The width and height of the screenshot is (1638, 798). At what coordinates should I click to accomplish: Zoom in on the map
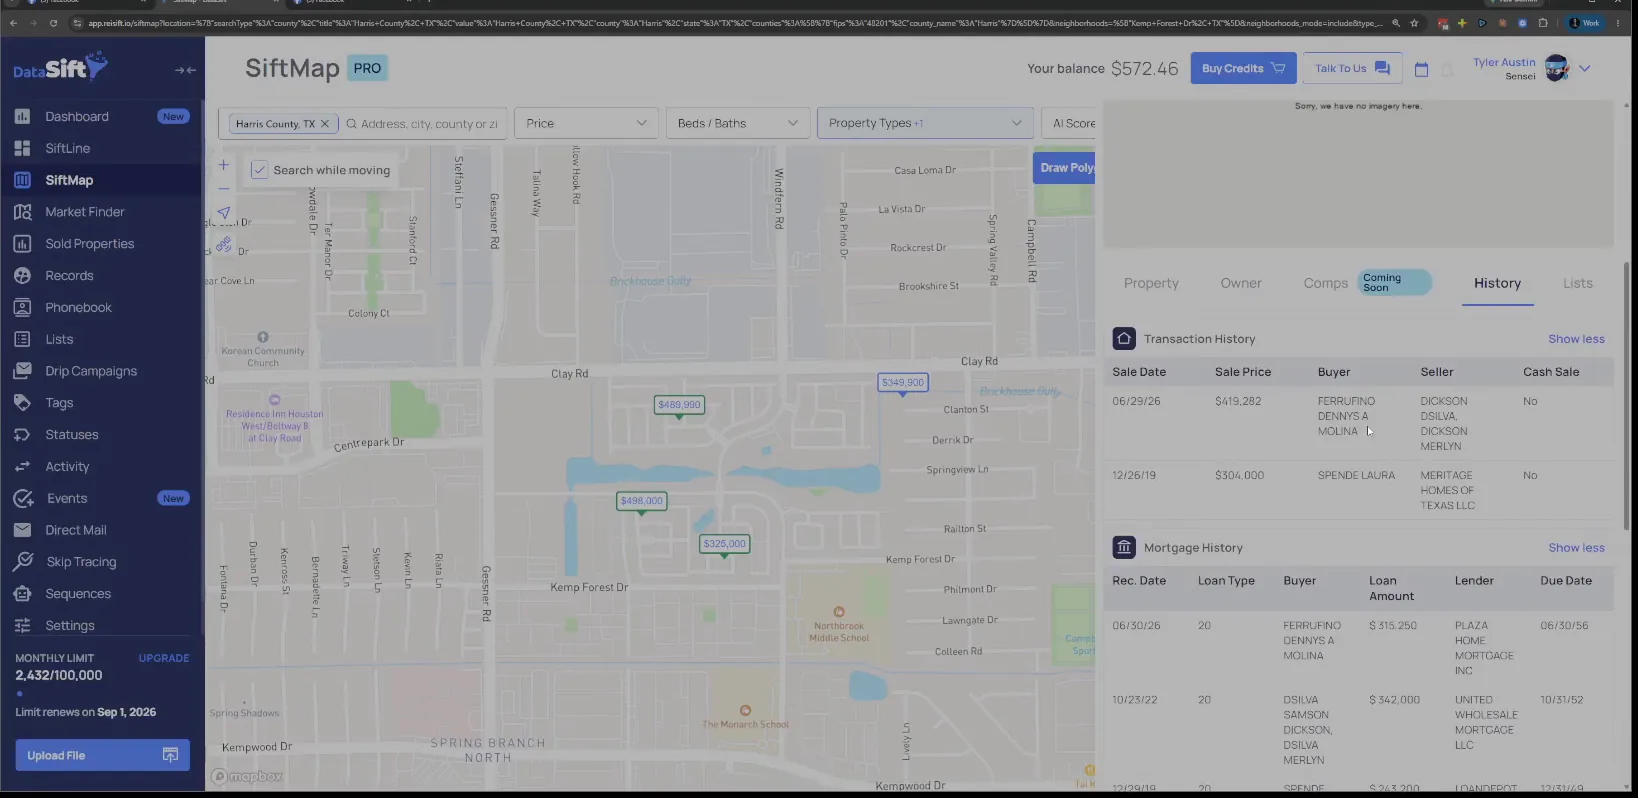(x=224, y=165)
